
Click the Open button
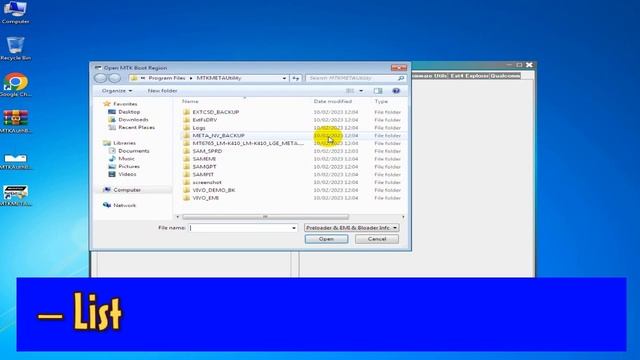[326, 239]
